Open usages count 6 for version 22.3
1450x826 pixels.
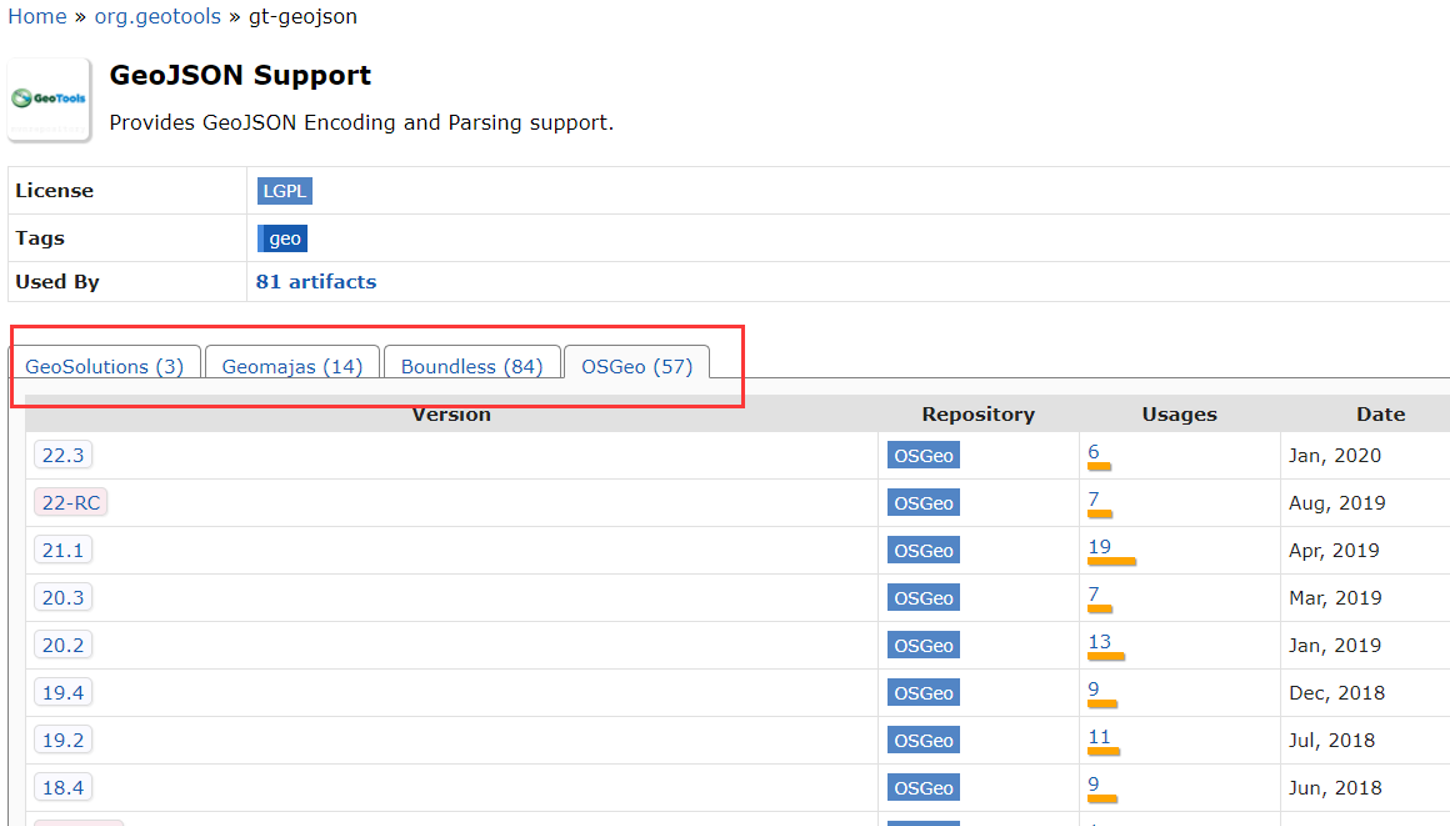coord(1094,452)
